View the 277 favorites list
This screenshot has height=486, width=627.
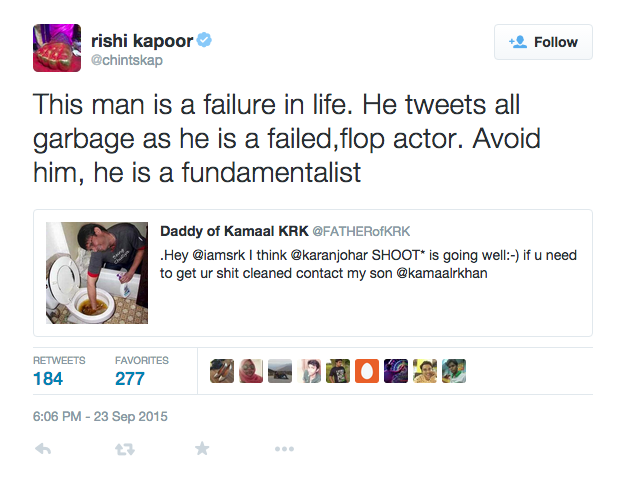pos(130,379)
